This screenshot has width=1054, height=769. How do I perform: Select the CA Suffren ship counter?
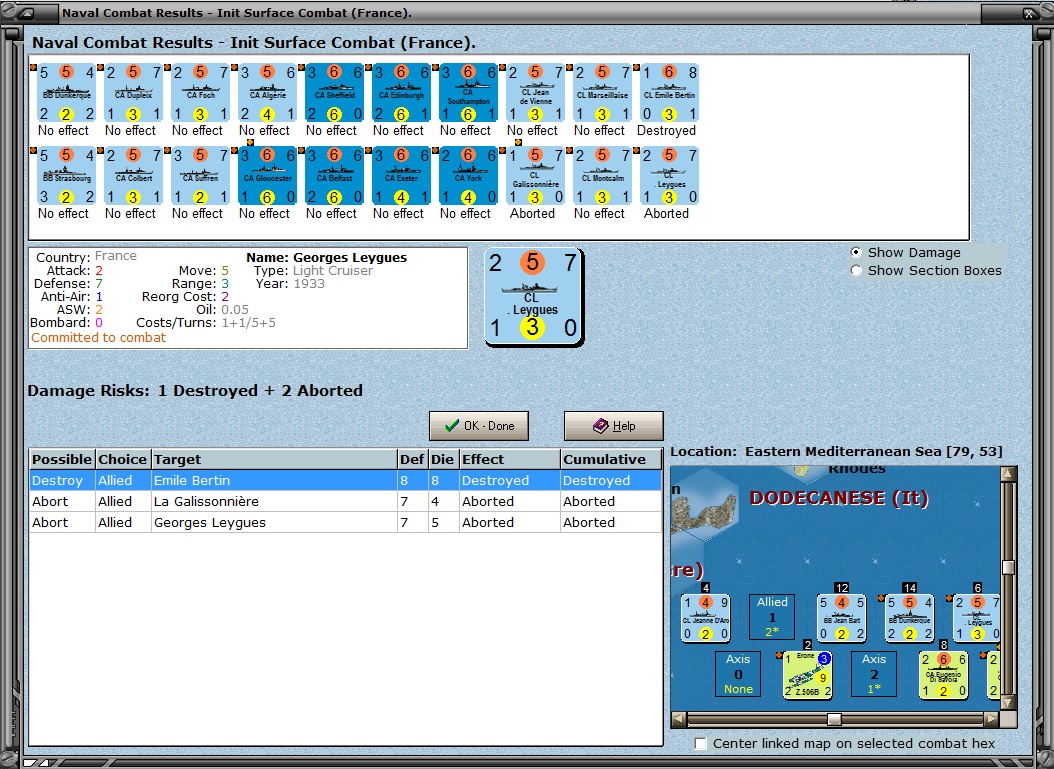click(200, 176)
